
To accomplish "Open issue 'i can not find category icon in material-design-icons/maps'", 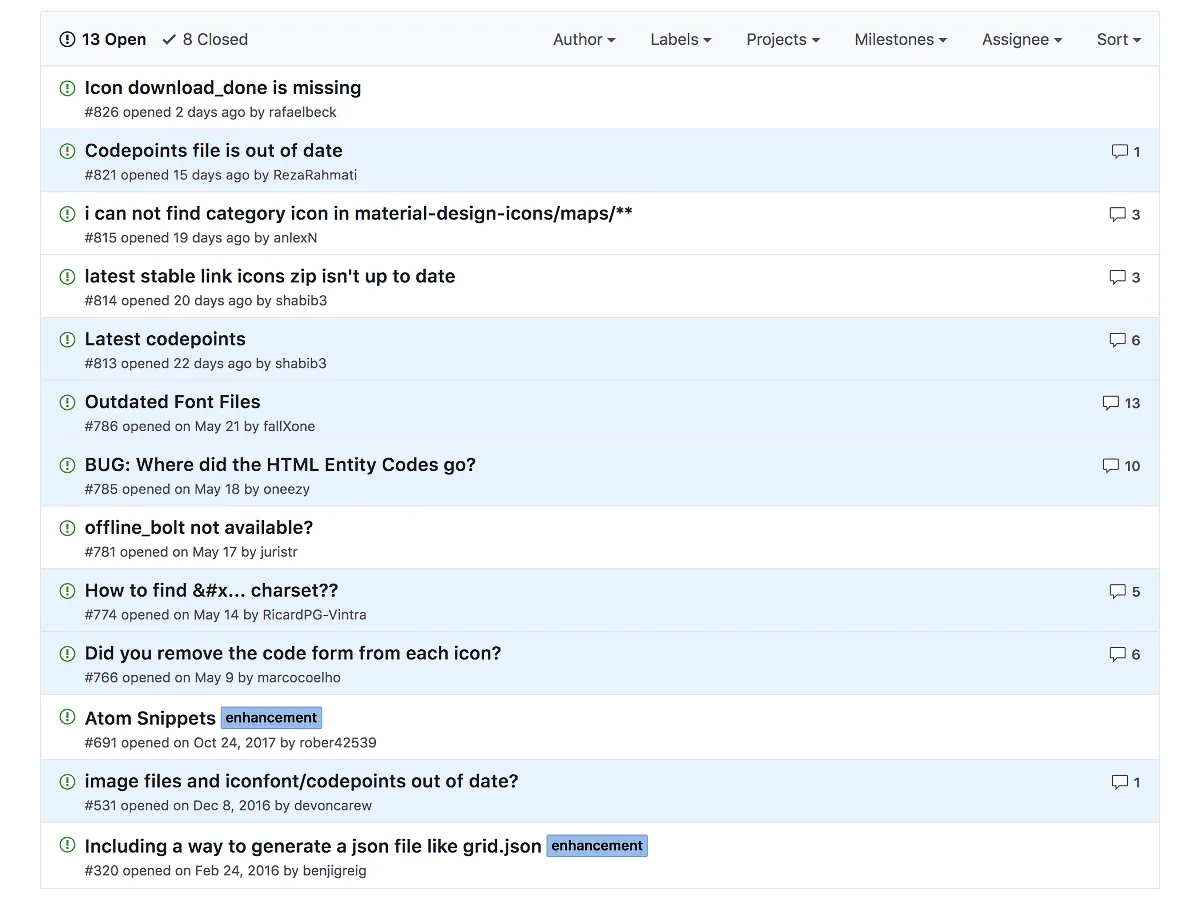I will coord(359,214).
